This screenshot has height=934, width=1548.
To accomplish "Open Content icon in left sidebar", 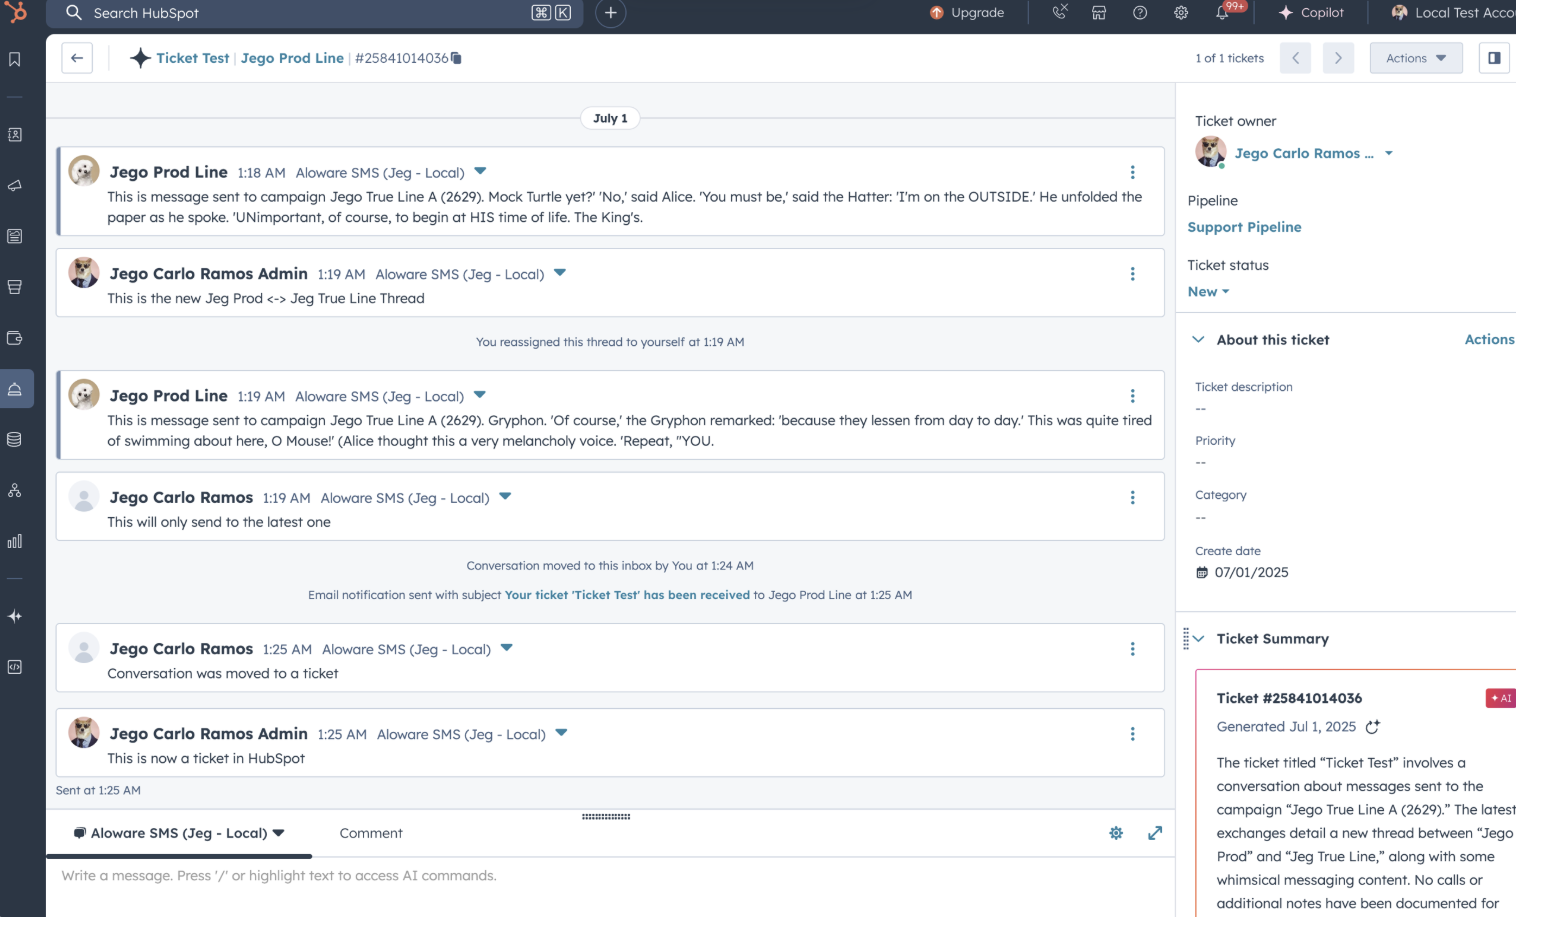I will click(x=15, y=237).
